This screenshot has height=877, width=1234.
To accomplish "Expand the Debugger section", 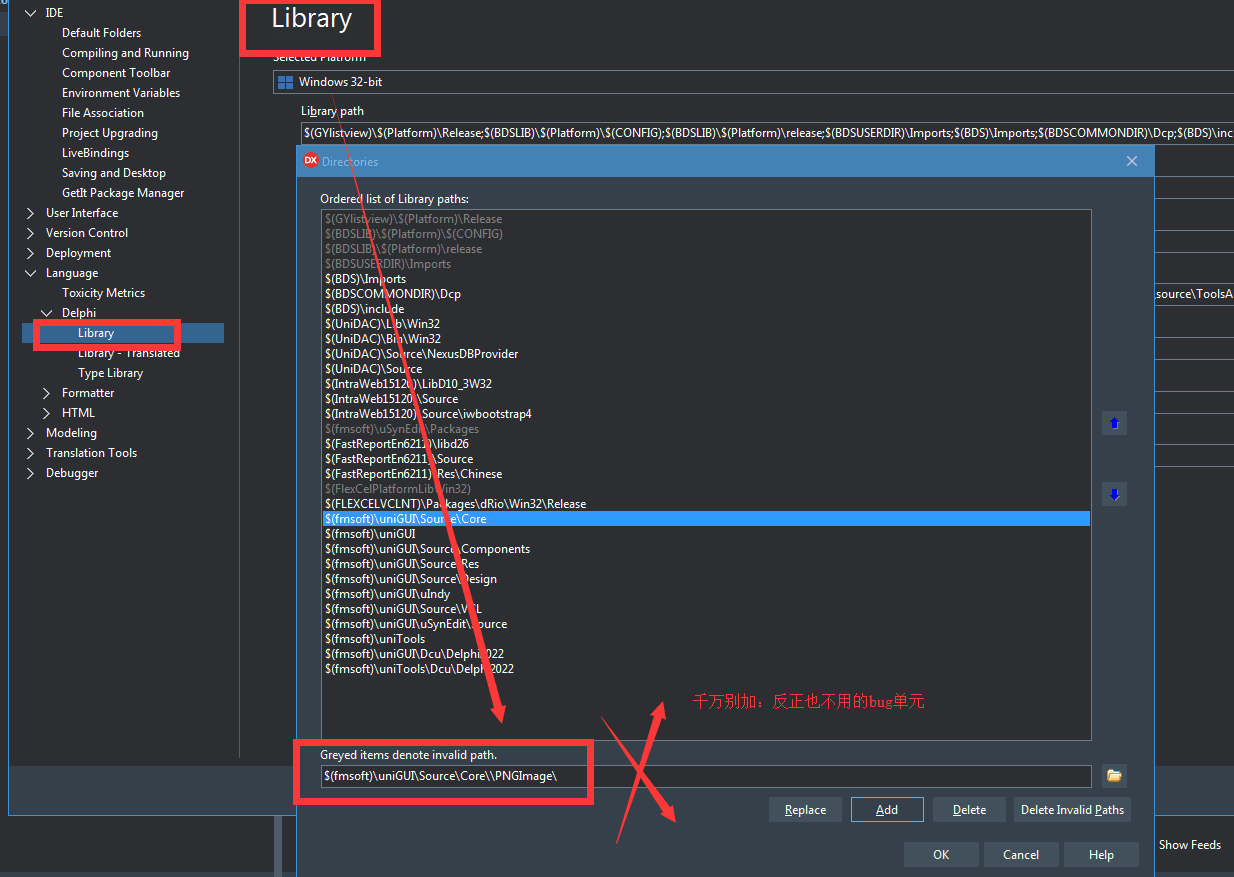I will point(31,472).
